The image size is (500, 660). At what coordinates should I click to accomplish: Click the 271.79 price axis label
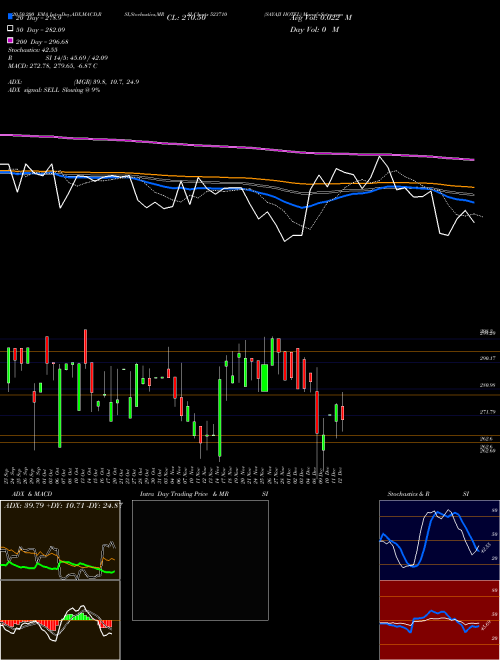(488, 412)
